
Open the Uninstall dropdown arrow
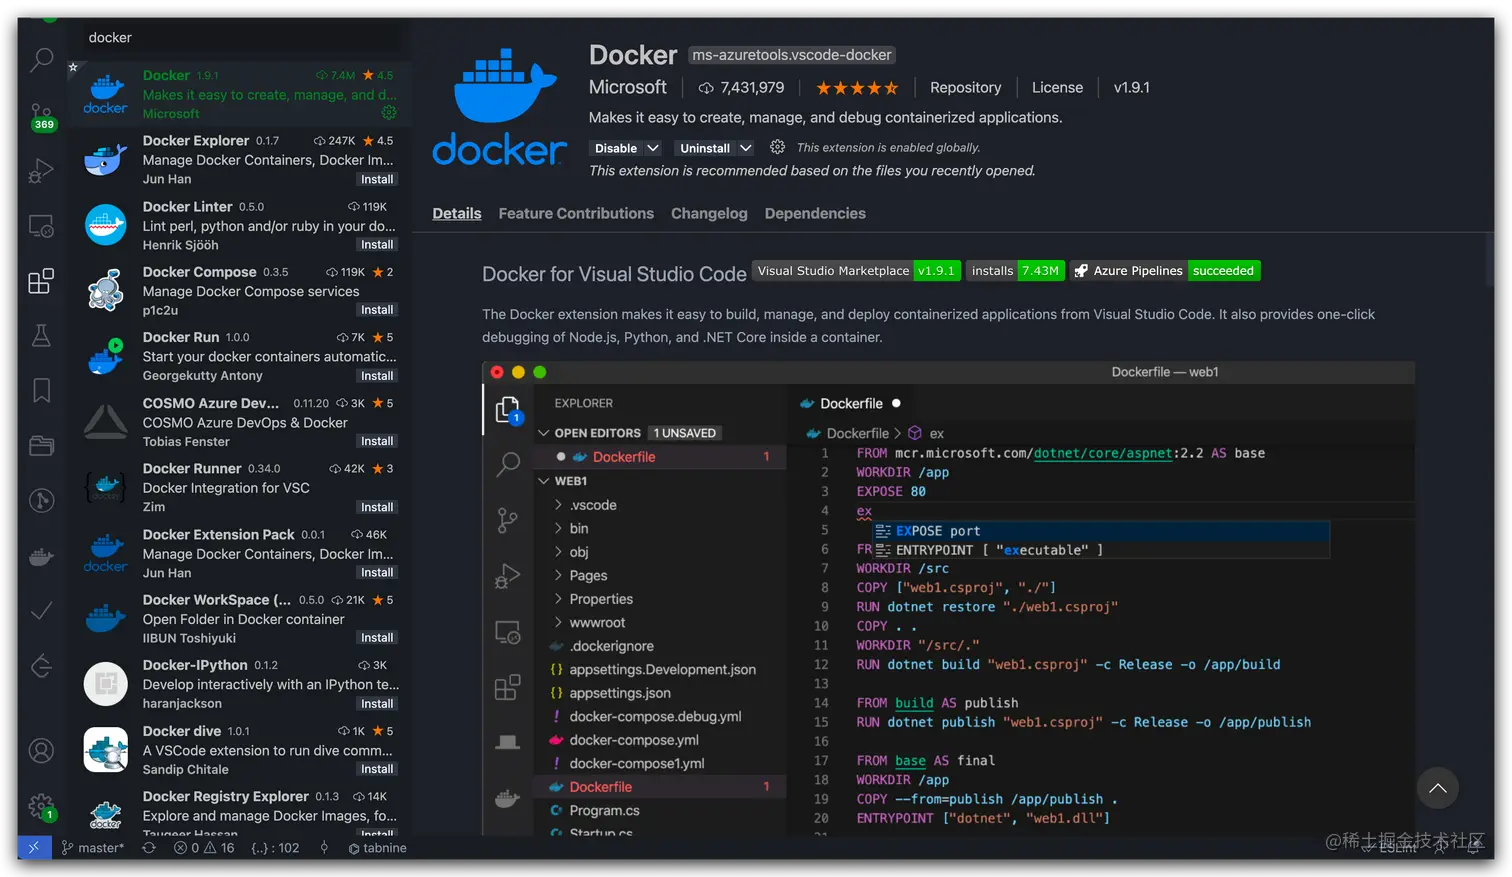[x=745, y=147]
